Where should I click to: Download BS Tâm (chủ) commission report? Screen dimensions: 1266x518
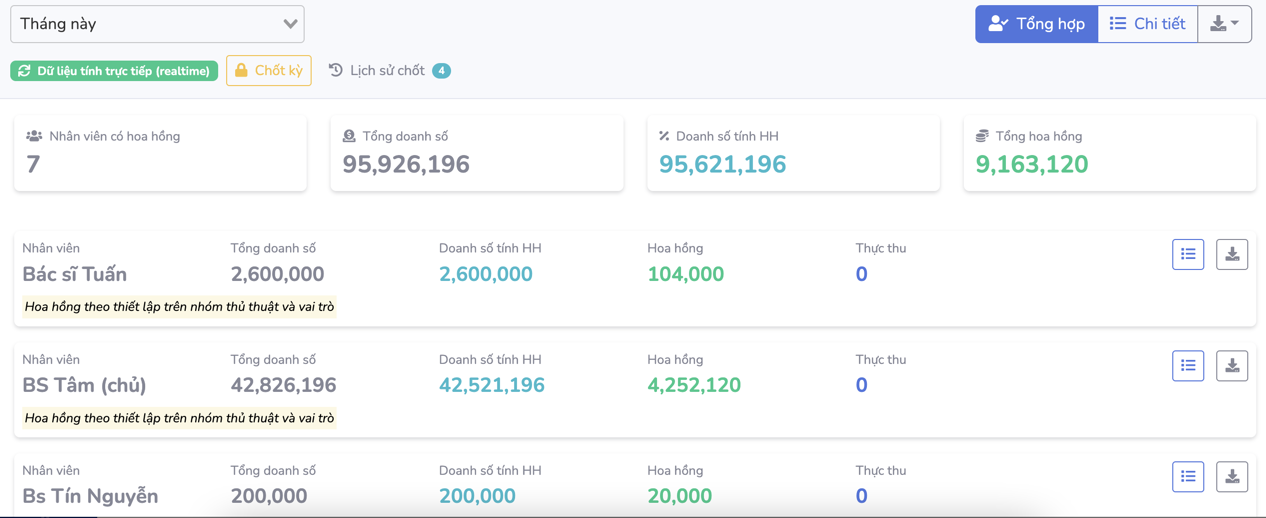[x=1232, y=366]
